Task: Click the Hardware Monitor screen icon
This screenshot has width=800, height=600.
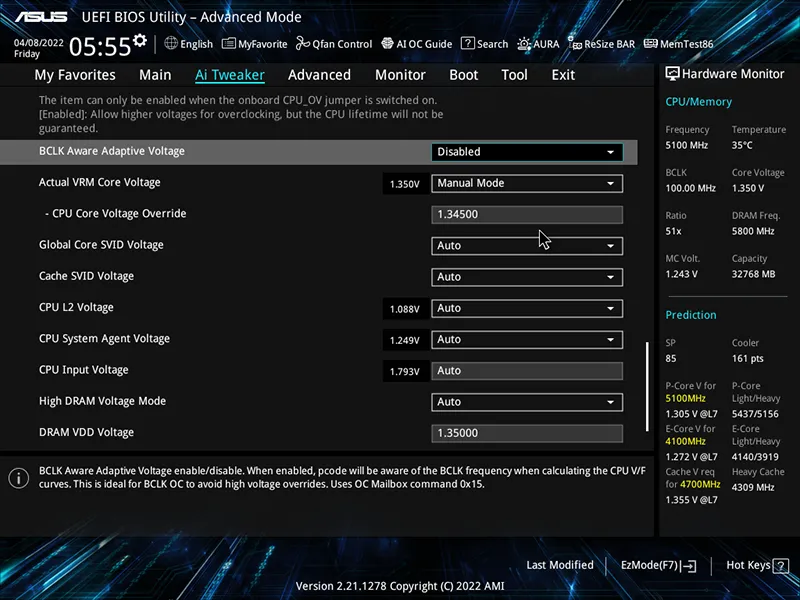Action: tap(672, 74)
